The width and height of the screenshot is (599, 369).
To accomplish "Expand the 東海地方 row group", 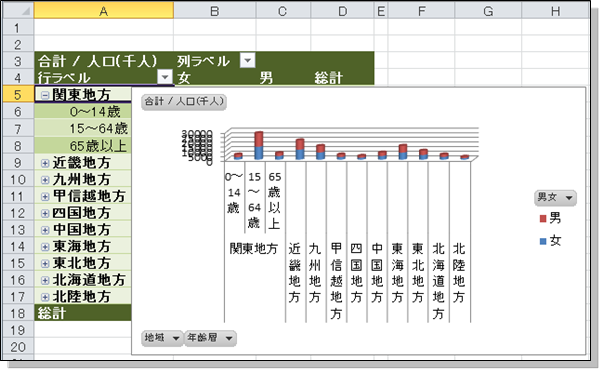I will (45, 247).
